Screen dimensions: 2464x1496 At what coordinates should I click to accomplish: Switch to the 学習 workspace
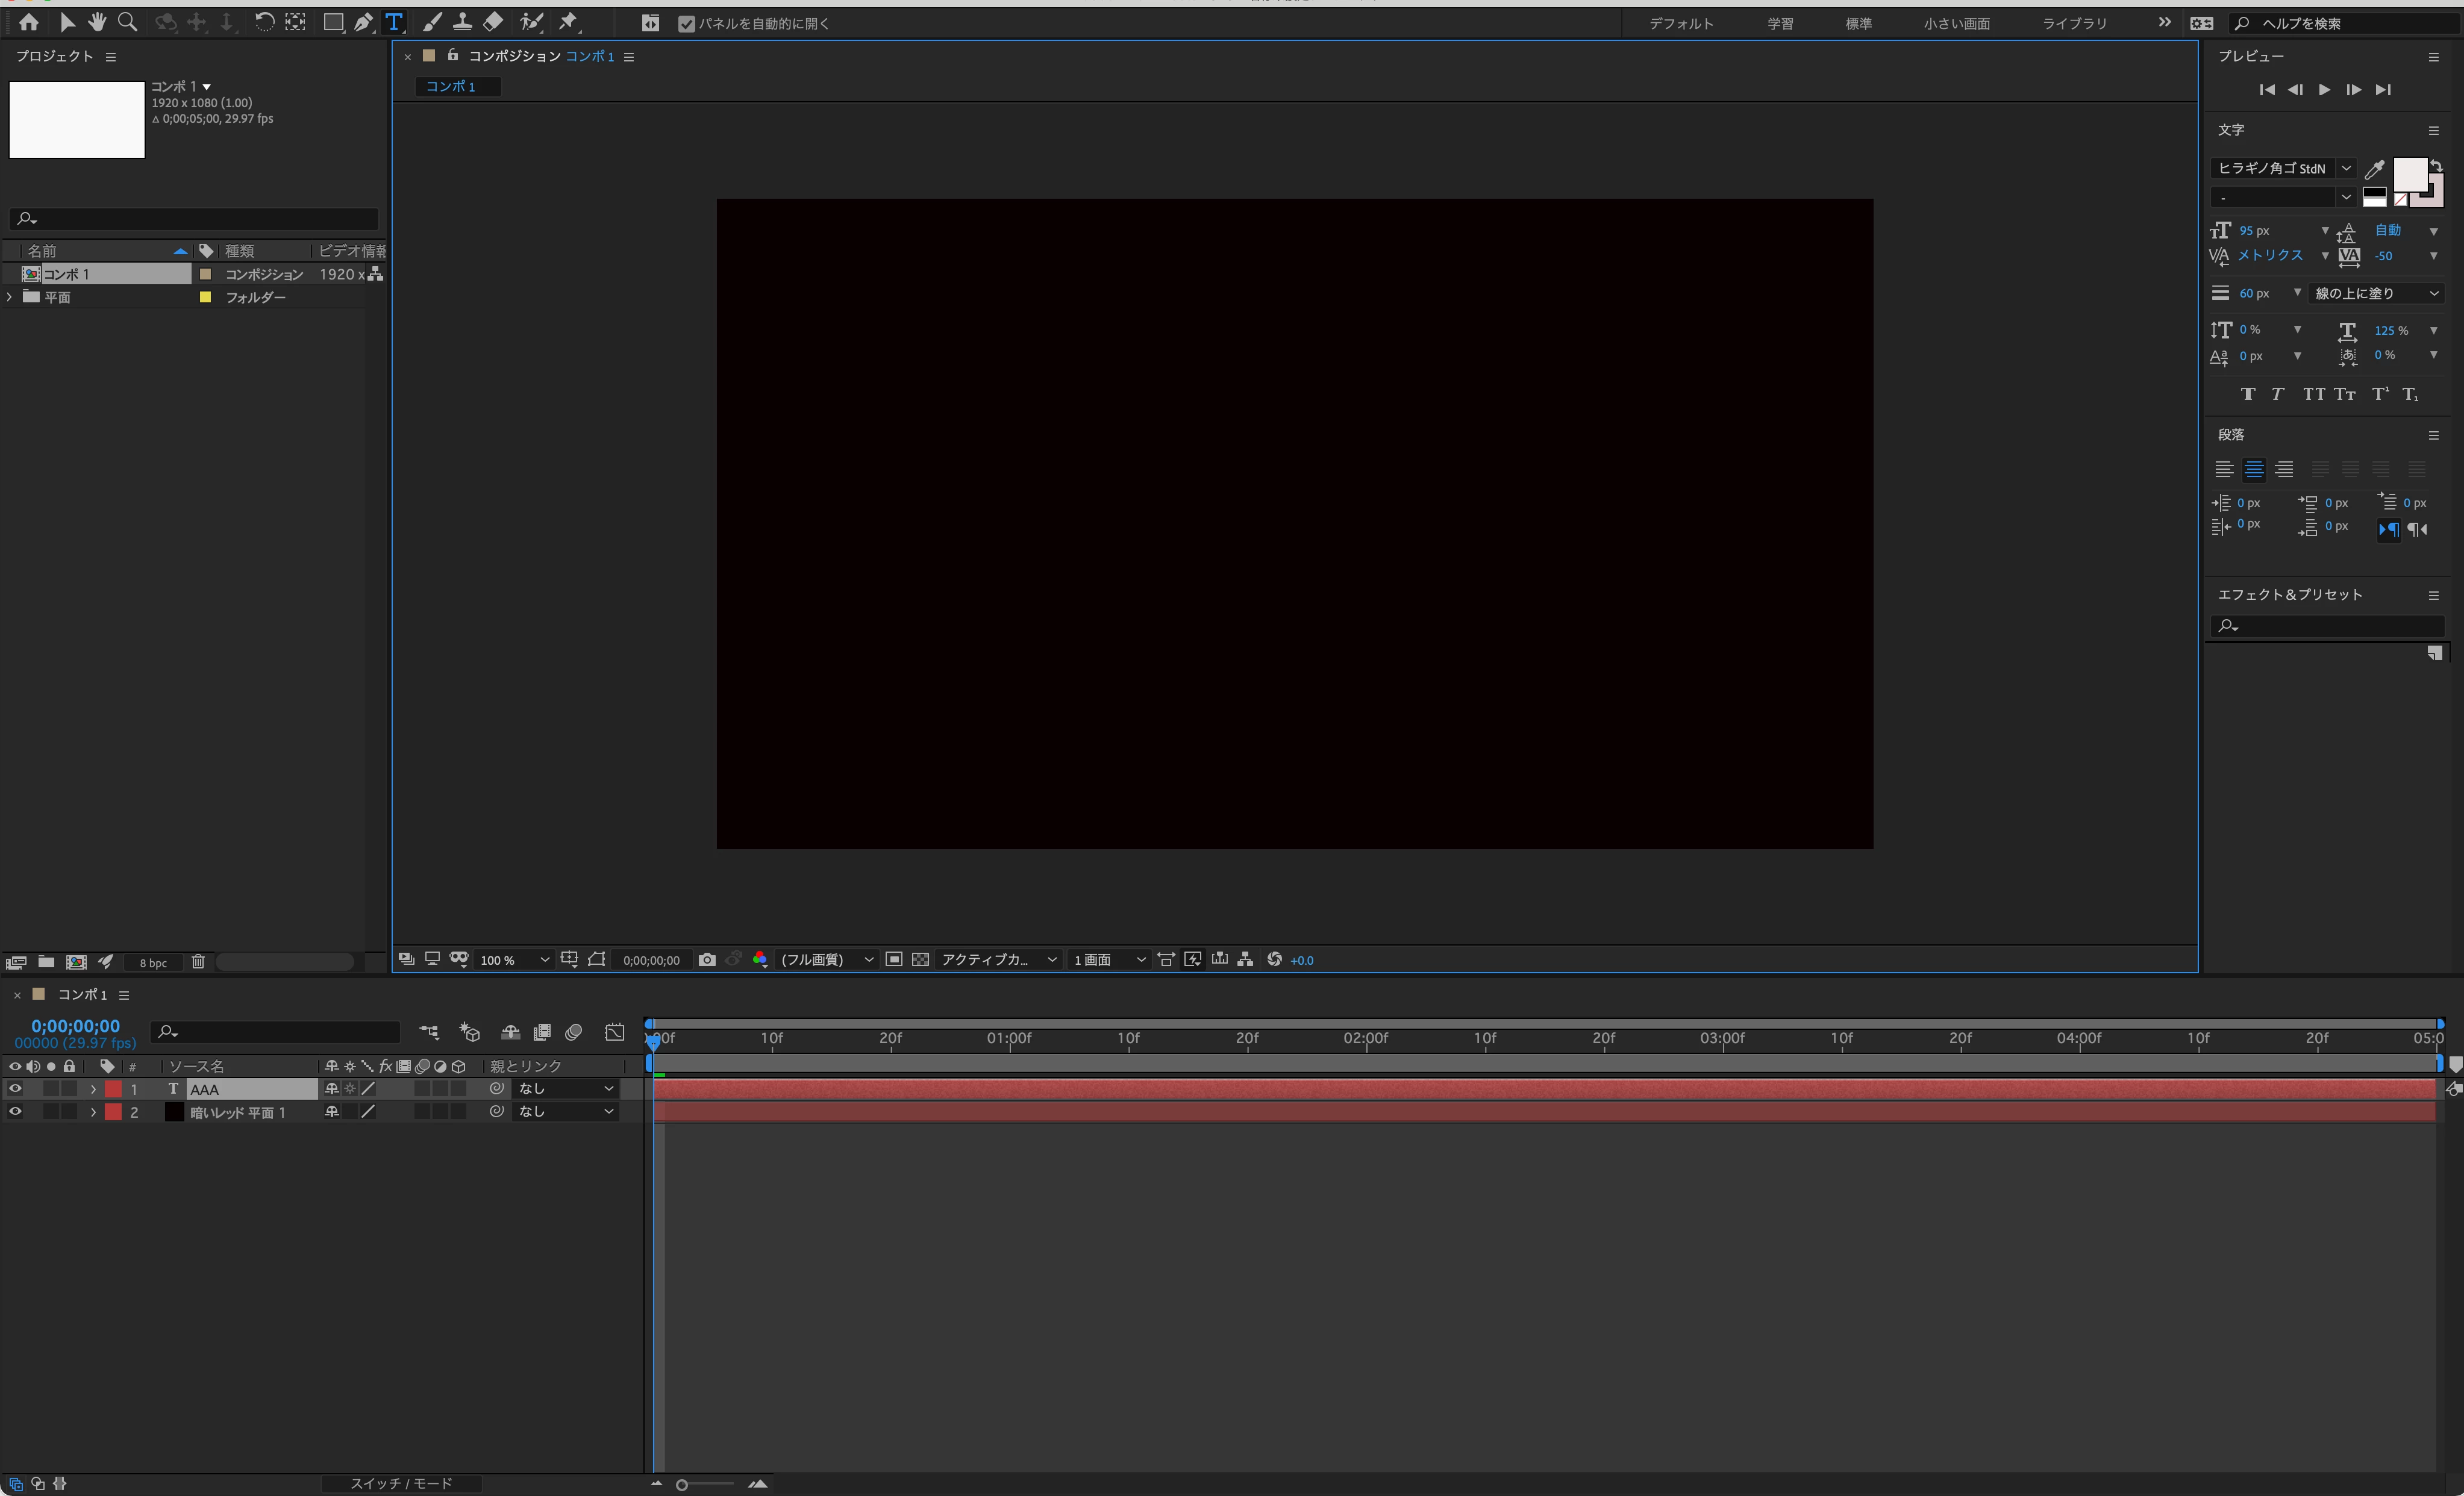tap(1779, 23)
